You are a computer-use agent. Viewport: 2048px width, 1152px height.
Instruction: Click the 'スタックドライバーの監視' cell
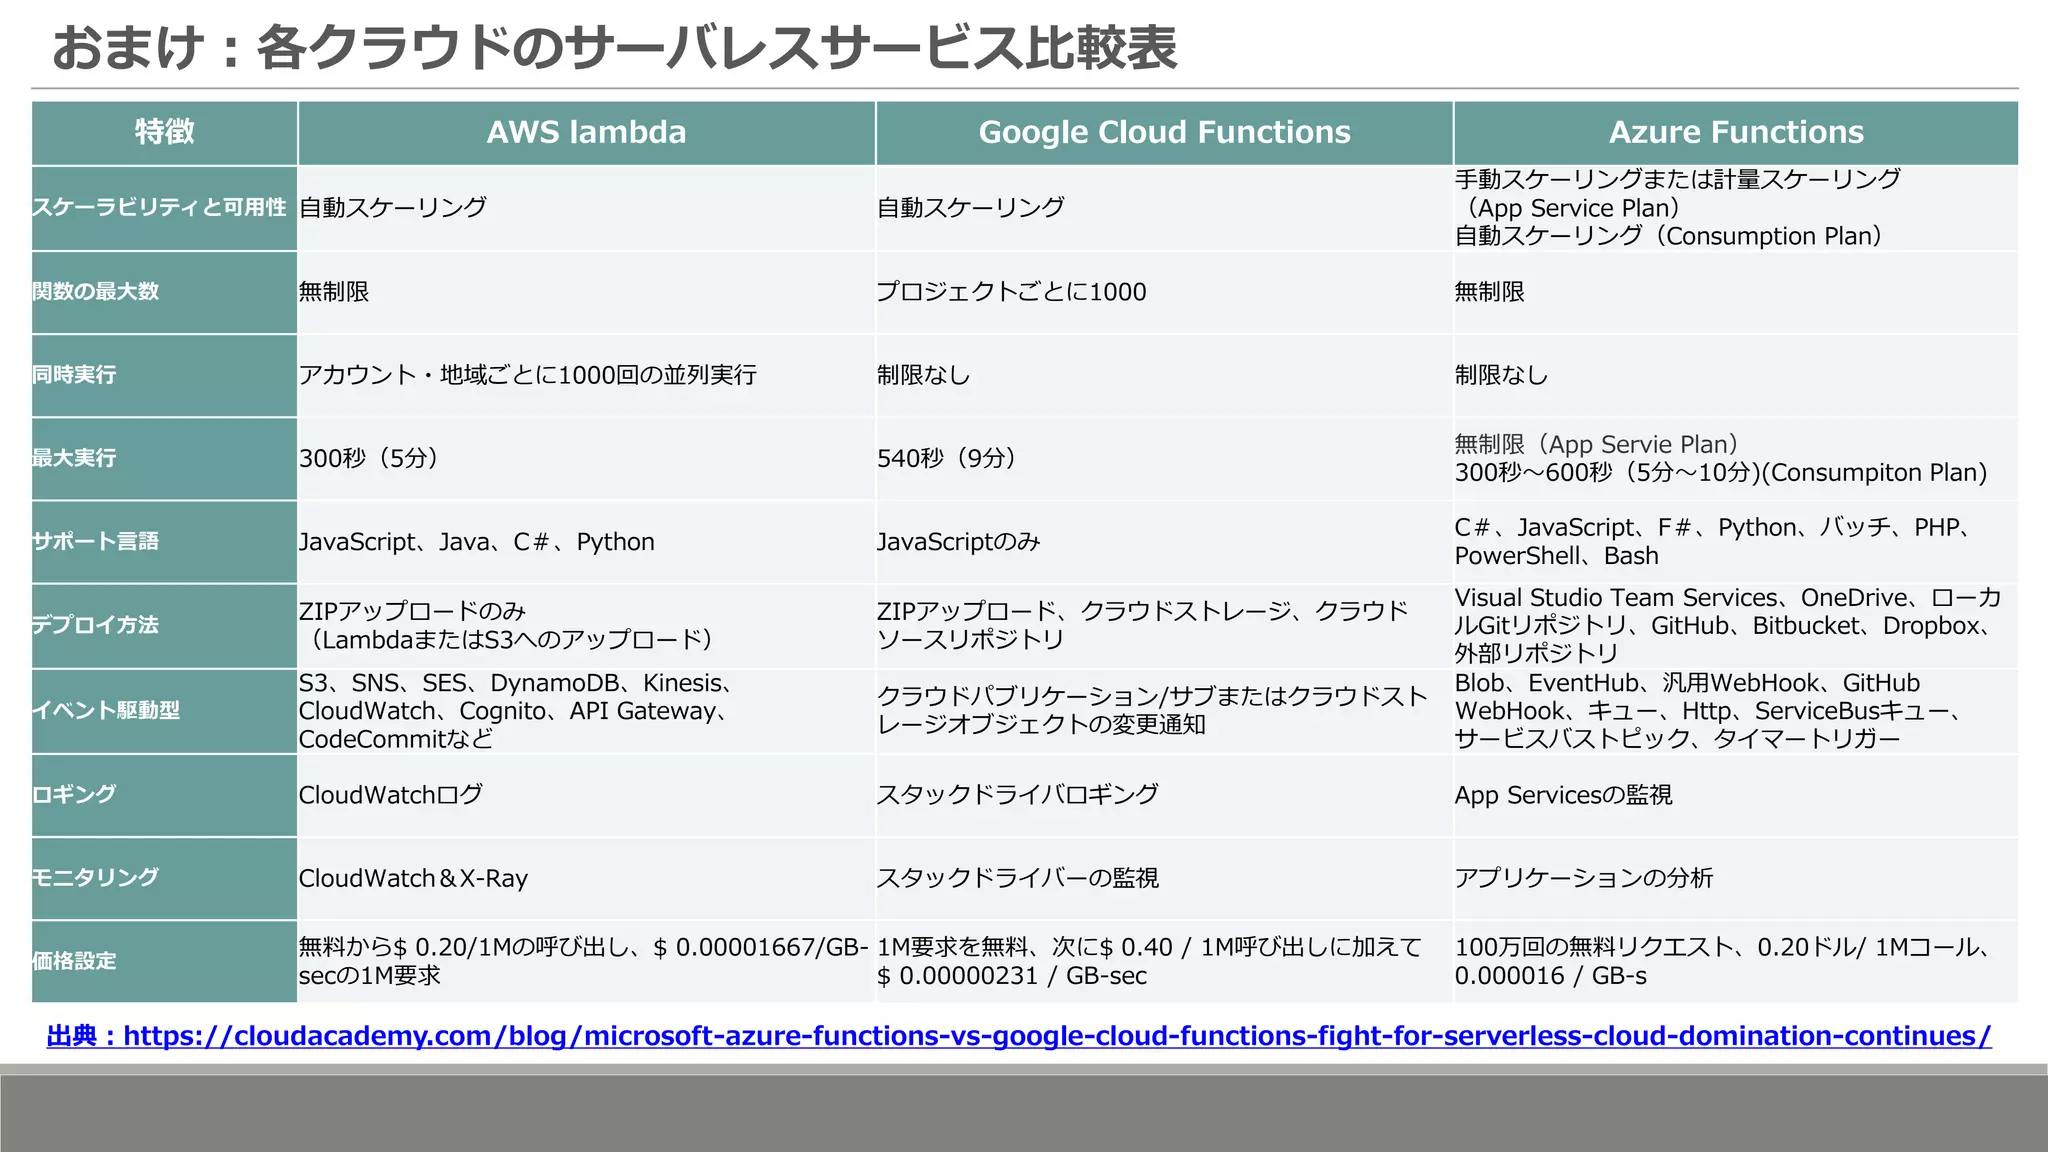1164,878
